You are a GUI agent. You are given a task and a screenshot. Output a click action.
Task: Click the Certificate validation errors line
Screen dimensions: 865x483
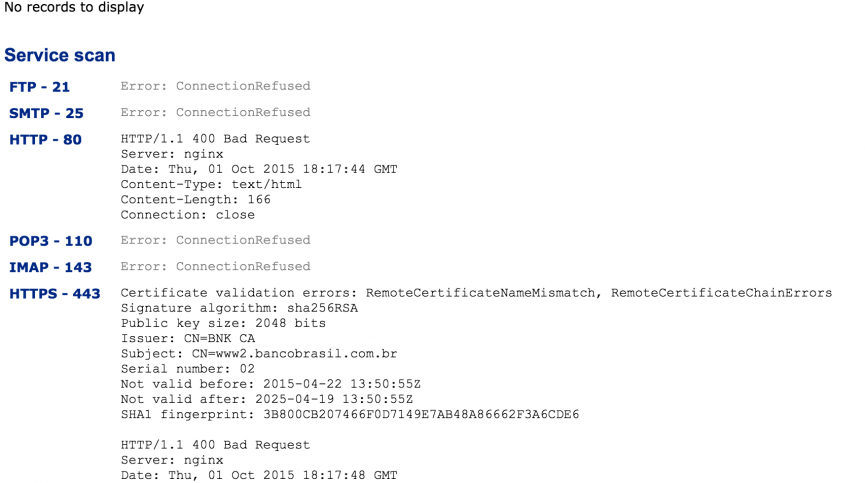pyautogui.click(x=476, y=293)
